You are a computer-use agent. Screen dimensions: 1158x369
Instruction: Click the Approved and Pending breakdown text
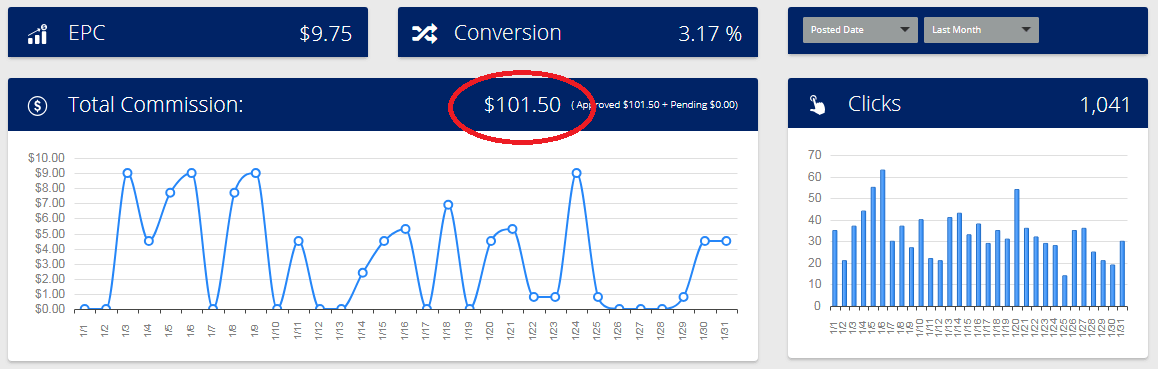[654, 106]
